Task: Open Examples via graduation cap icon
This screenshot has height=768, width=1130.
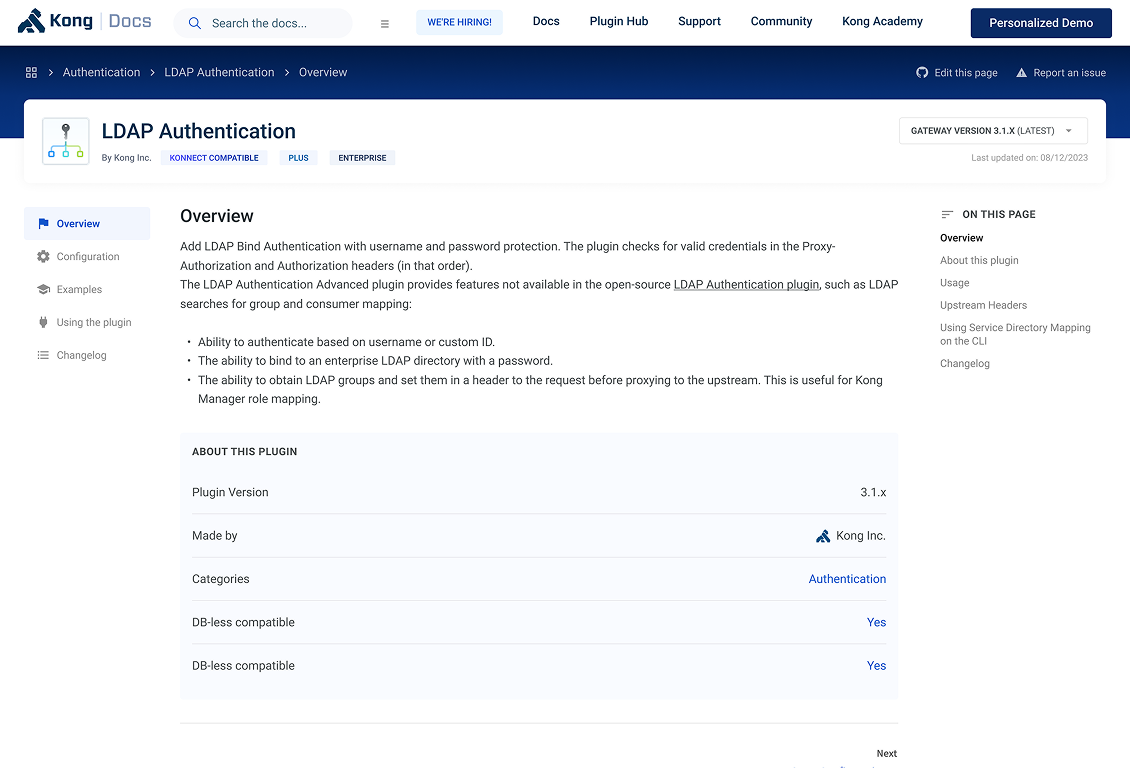Action: coord(43,290)
